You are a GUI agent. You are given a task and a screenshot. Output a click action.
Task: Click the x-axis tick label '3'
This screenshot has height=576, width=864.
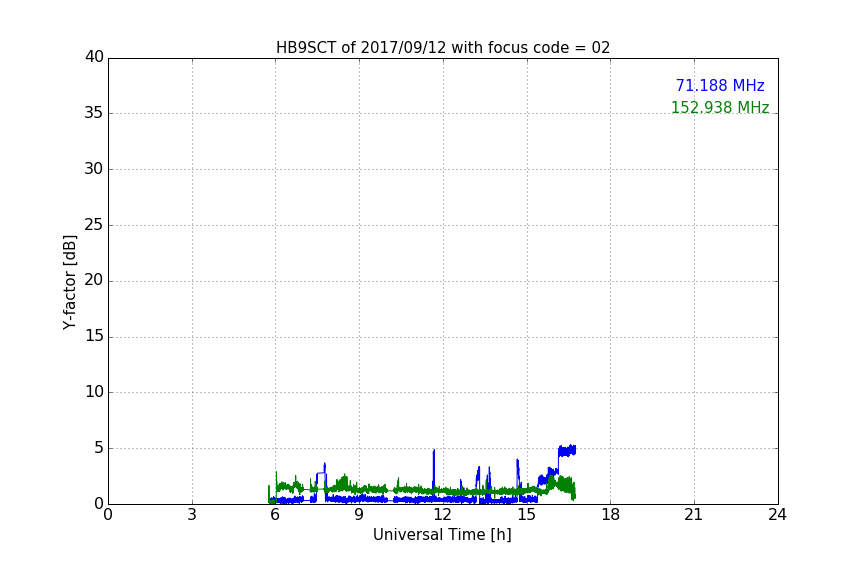(x=192, y=515)
